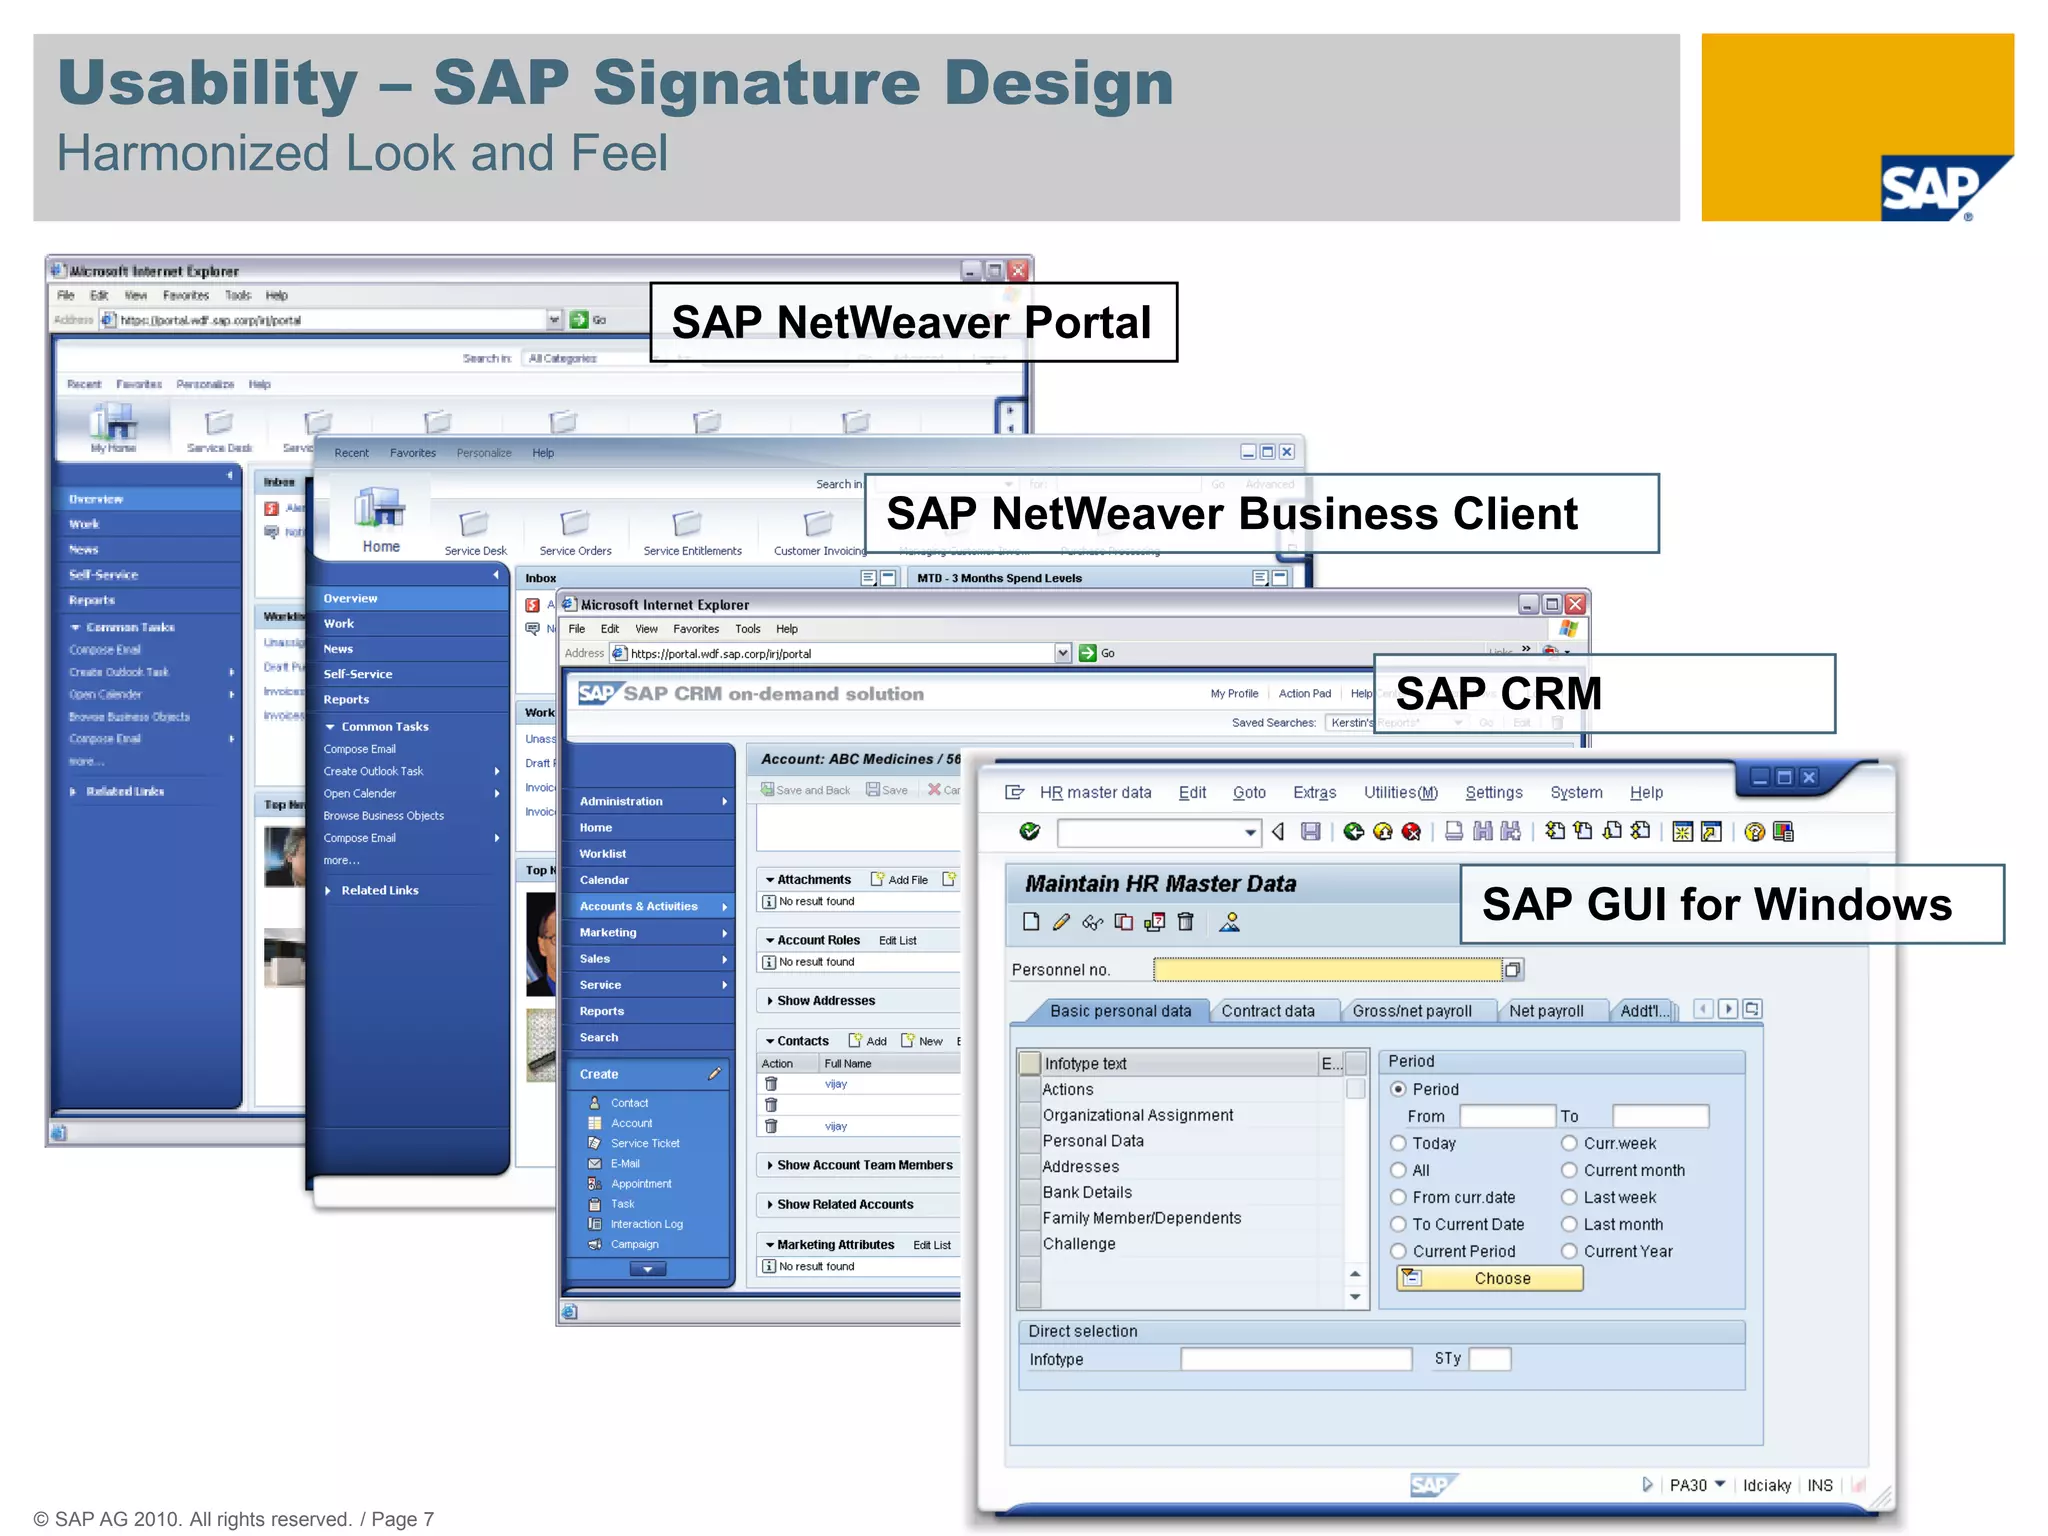Click the yellow Exit (up arrow) icon
2048x1536 pixels.
pos(1382,831)
